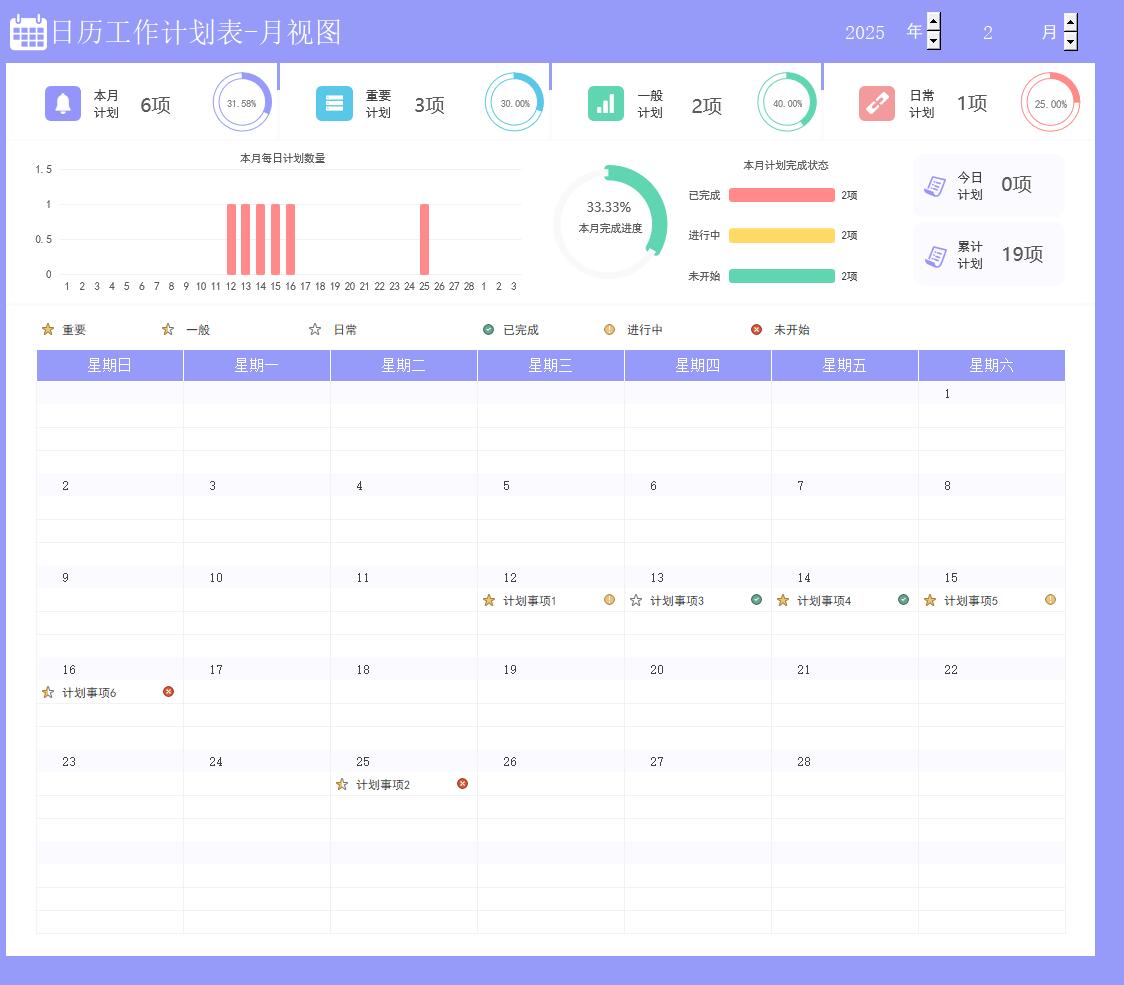1124x985 pixels.
Task: Click the cumulative plan notepad icon
Action: tap(935, 256)
